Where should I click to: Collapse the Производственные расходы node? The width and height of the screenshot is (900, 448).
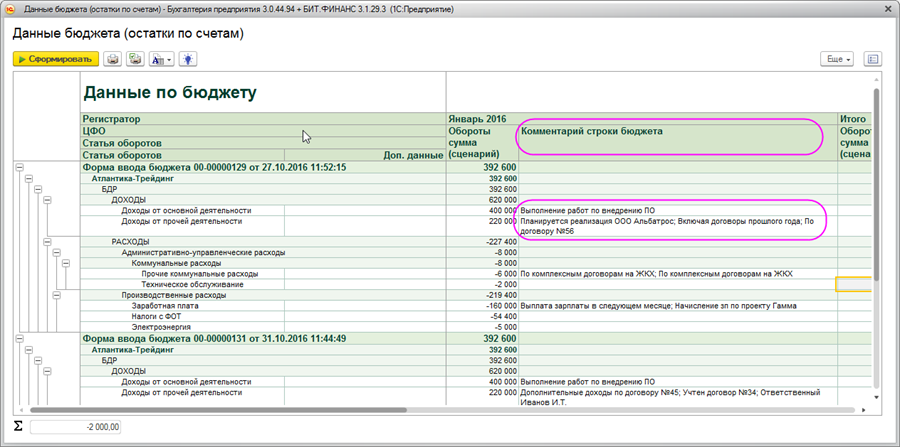(58, 296)
